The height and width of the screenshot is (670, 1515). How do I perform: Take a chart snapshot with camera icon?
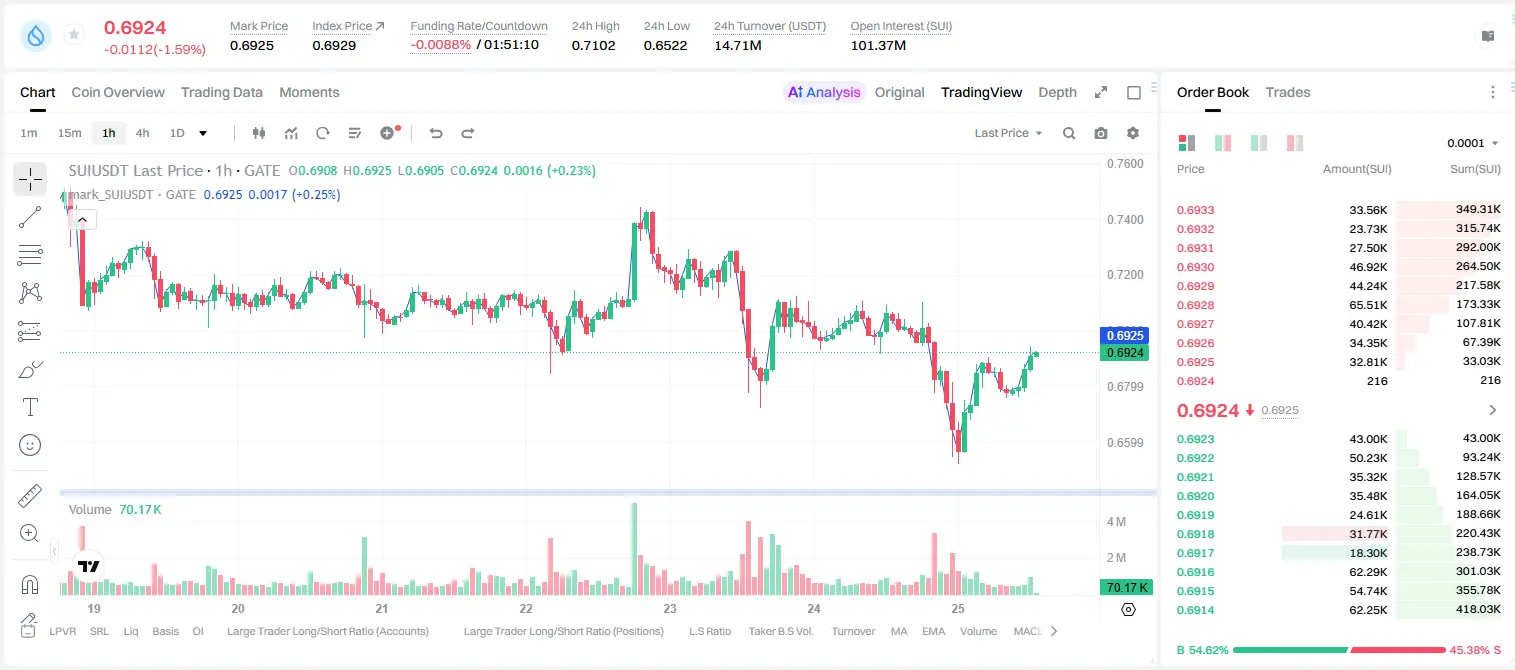1101,133
